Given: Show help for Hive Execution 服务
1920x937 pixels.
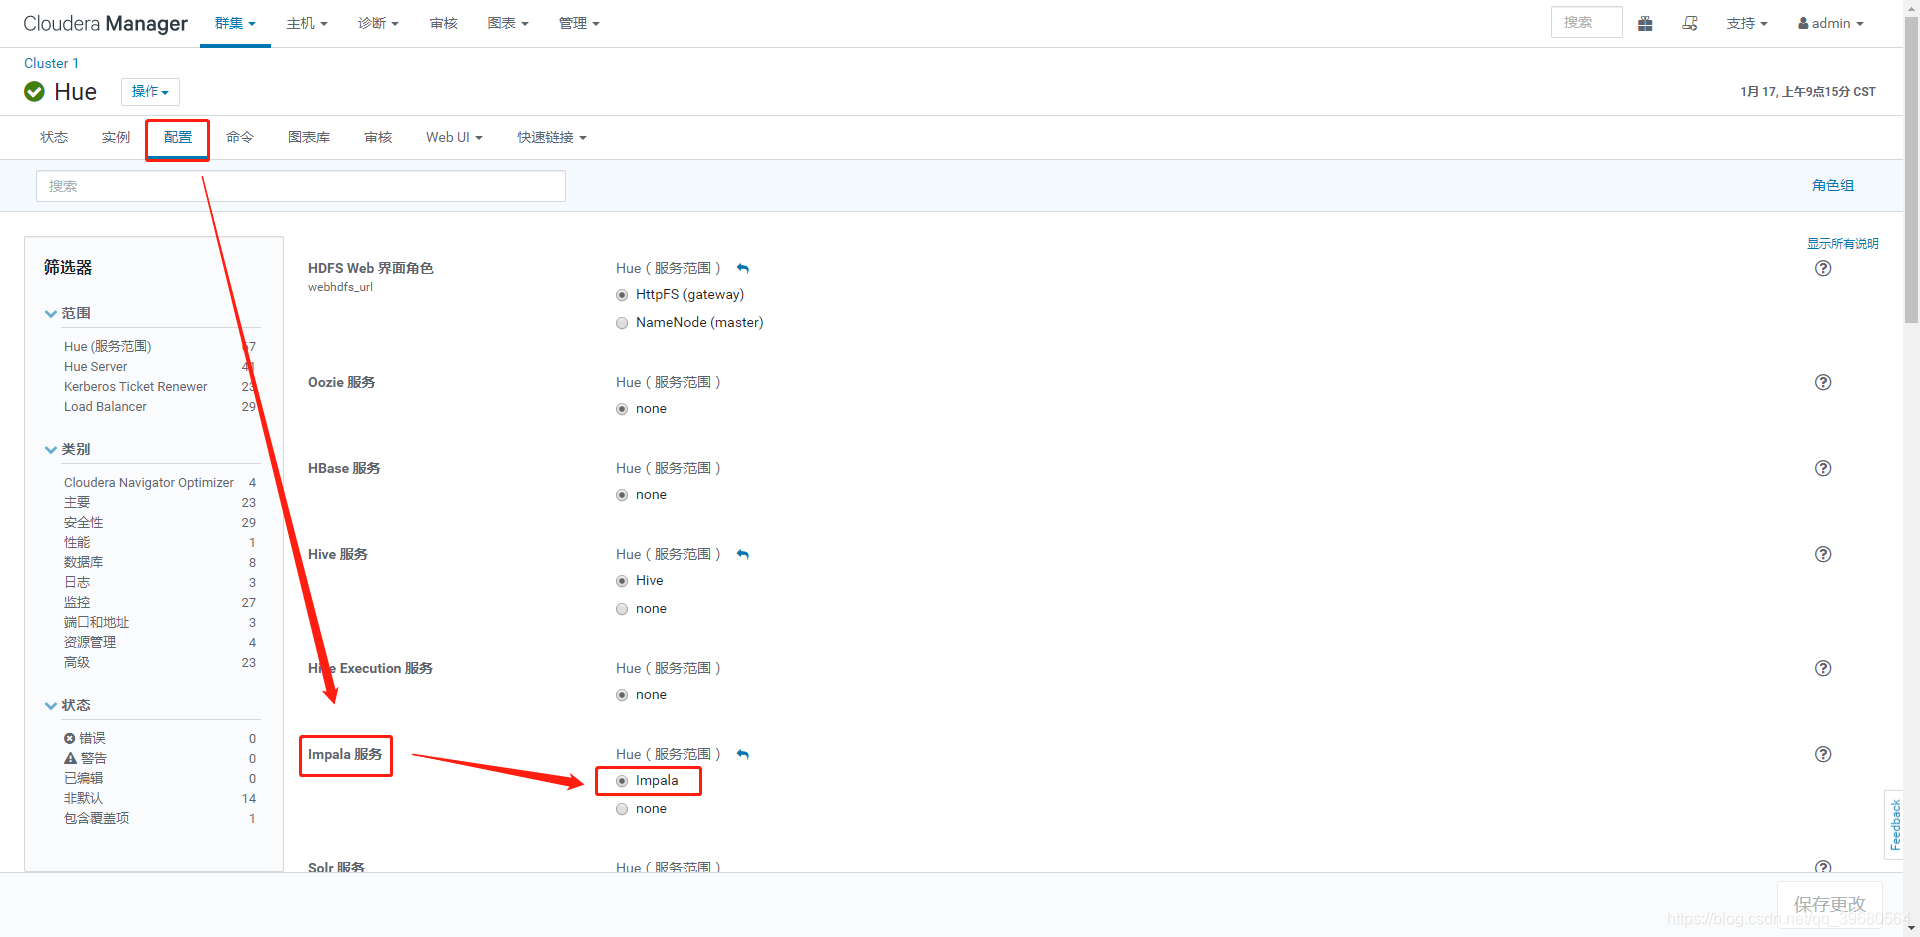Looking at the screenshot, I should [x=1823, y=668].
